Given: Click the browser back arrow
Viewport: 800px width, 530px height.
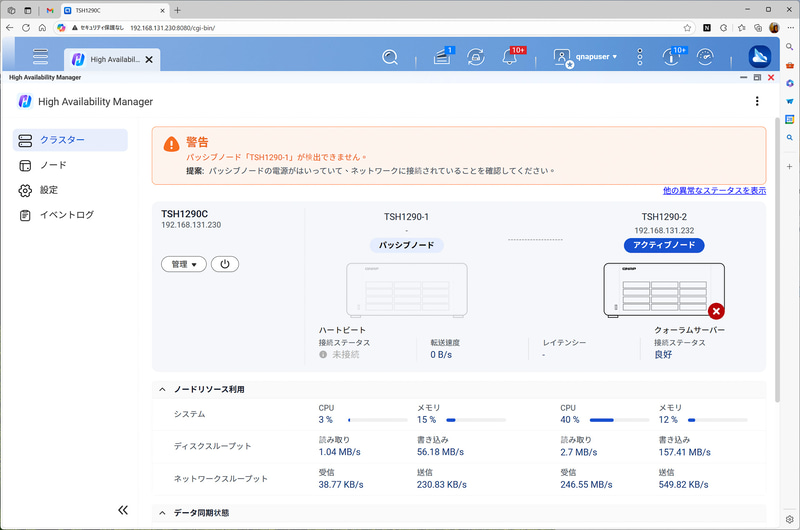Looking at the screenshot, I should pos(9,28).
